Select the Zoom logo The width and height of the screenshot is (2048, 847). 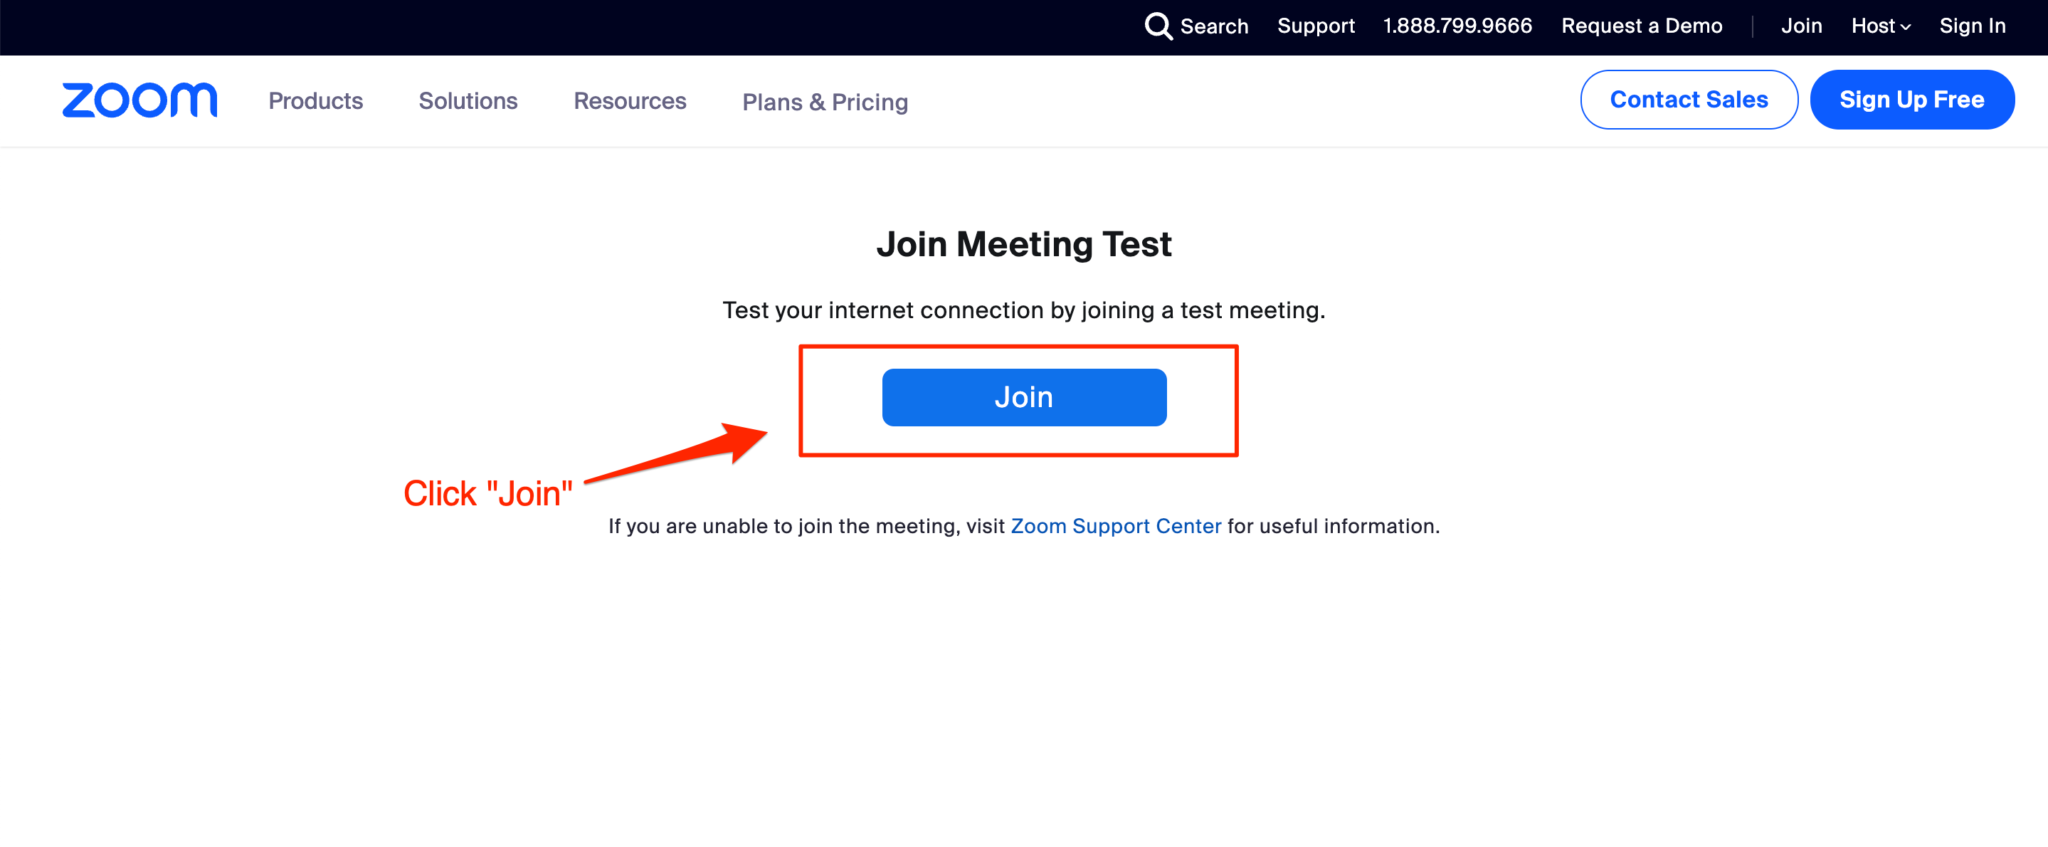pos(139,100)
